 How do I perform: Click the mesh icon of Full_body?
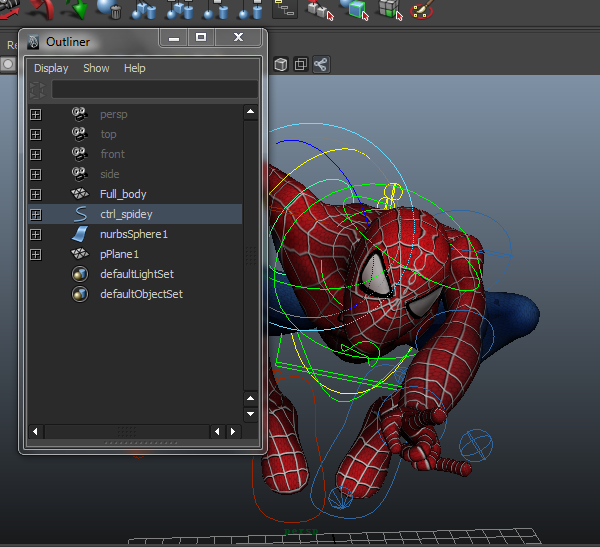80,194
